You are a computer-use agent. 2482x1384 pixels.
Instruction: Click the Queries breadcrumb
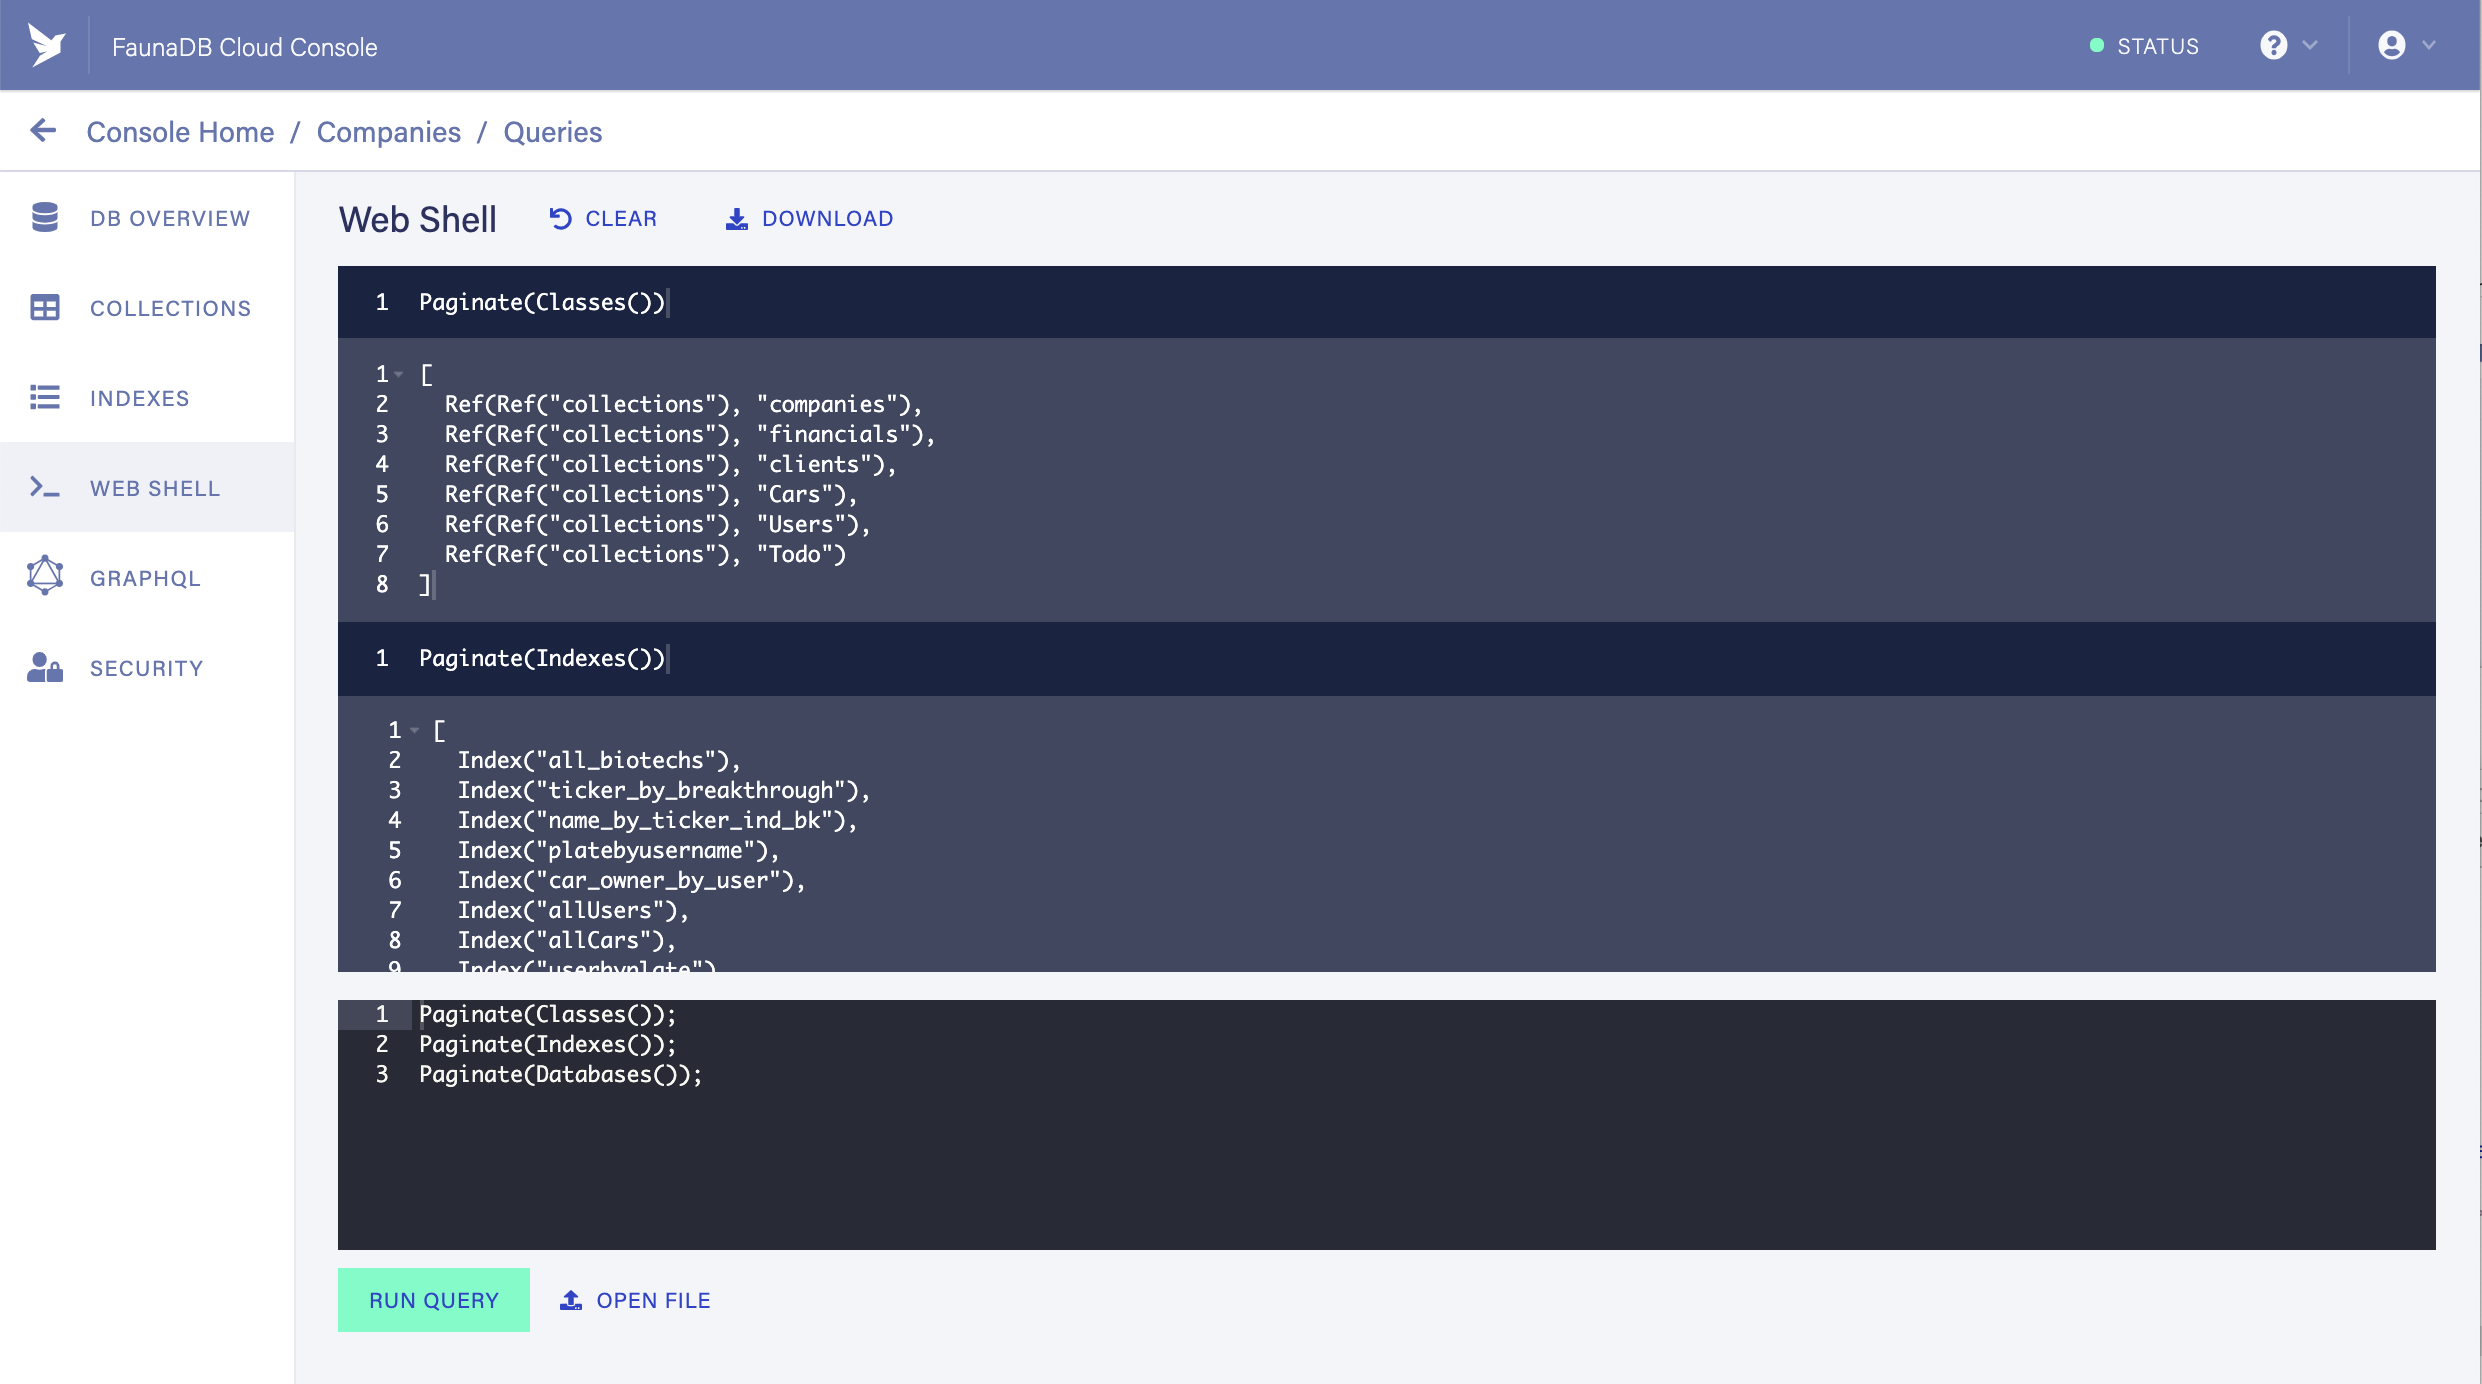click(x=553, y=132)
